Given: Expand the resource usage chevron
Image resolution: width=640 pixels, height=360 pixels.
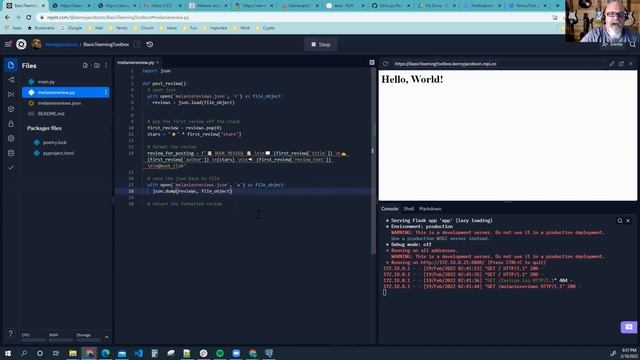Looking at the screenshot, I should click(x=107, y=337).
